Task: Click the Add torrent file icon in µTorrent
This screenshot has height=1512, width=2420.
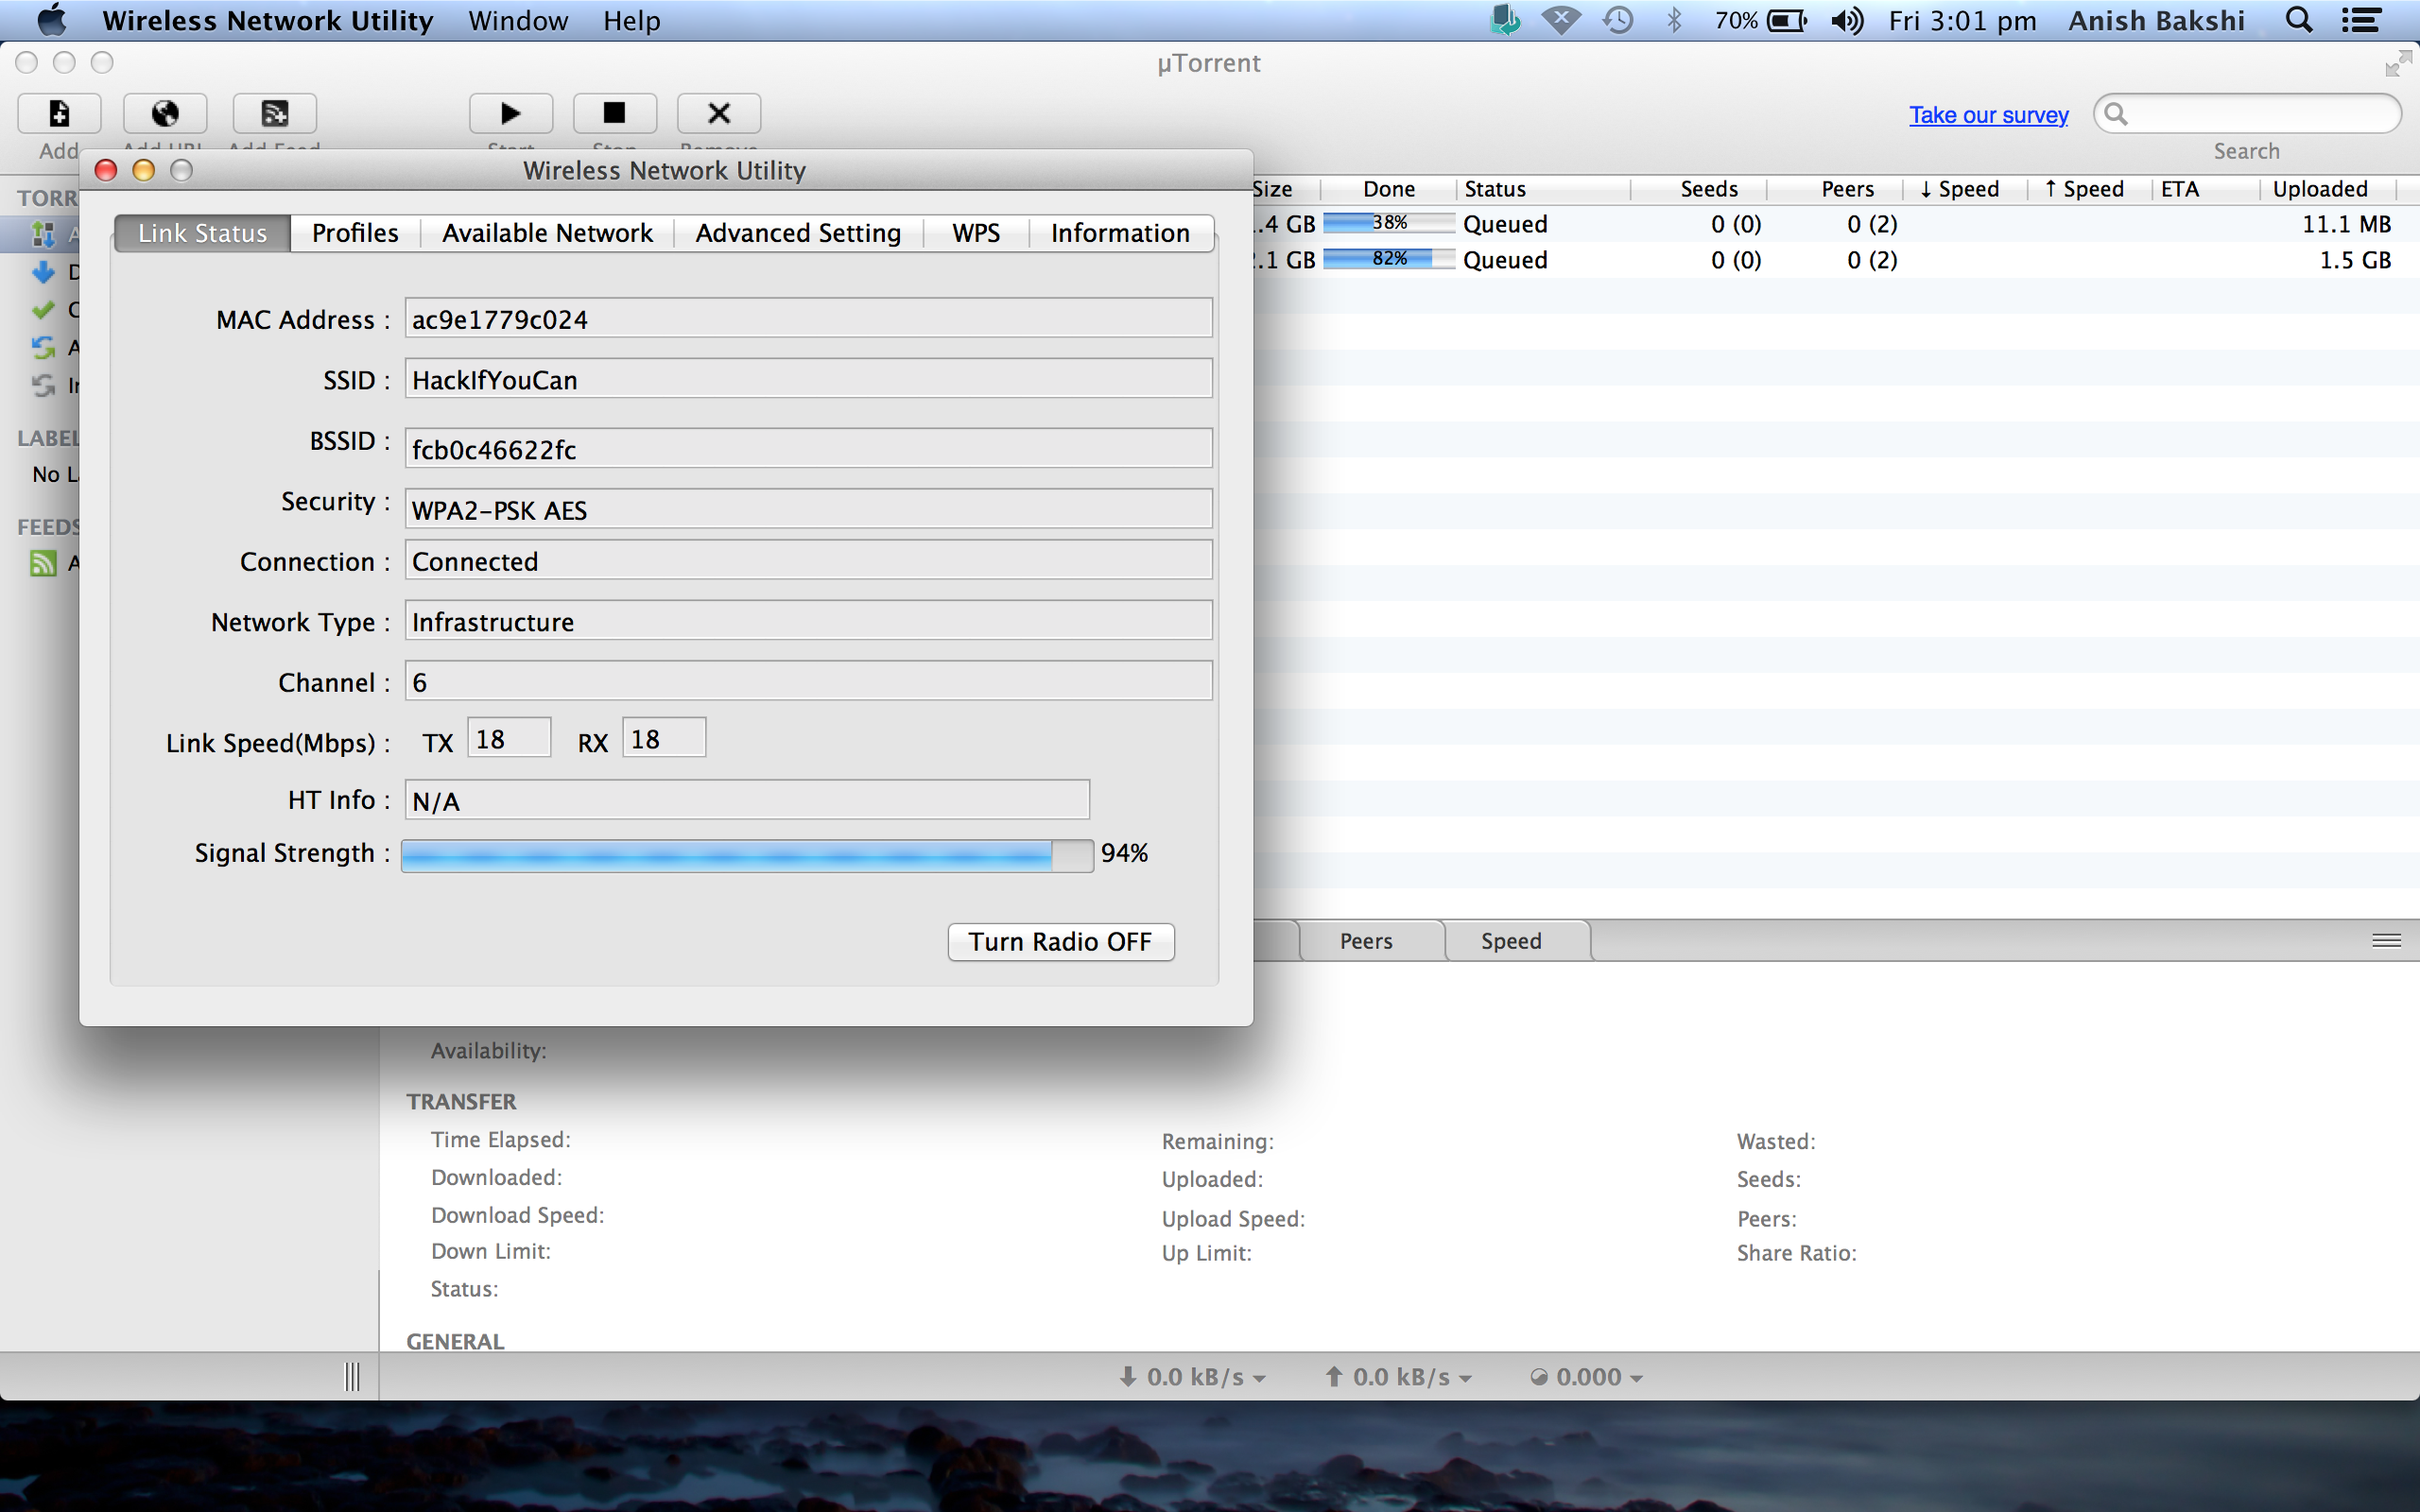Action: pos(59,113)
